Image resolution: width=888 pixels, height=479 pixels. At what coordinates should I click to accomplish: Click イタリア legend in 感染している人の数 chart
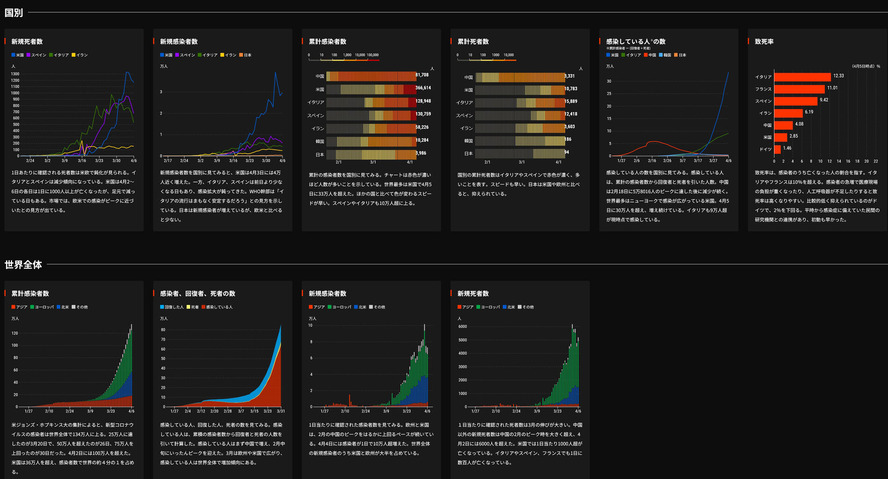[631, 55]
